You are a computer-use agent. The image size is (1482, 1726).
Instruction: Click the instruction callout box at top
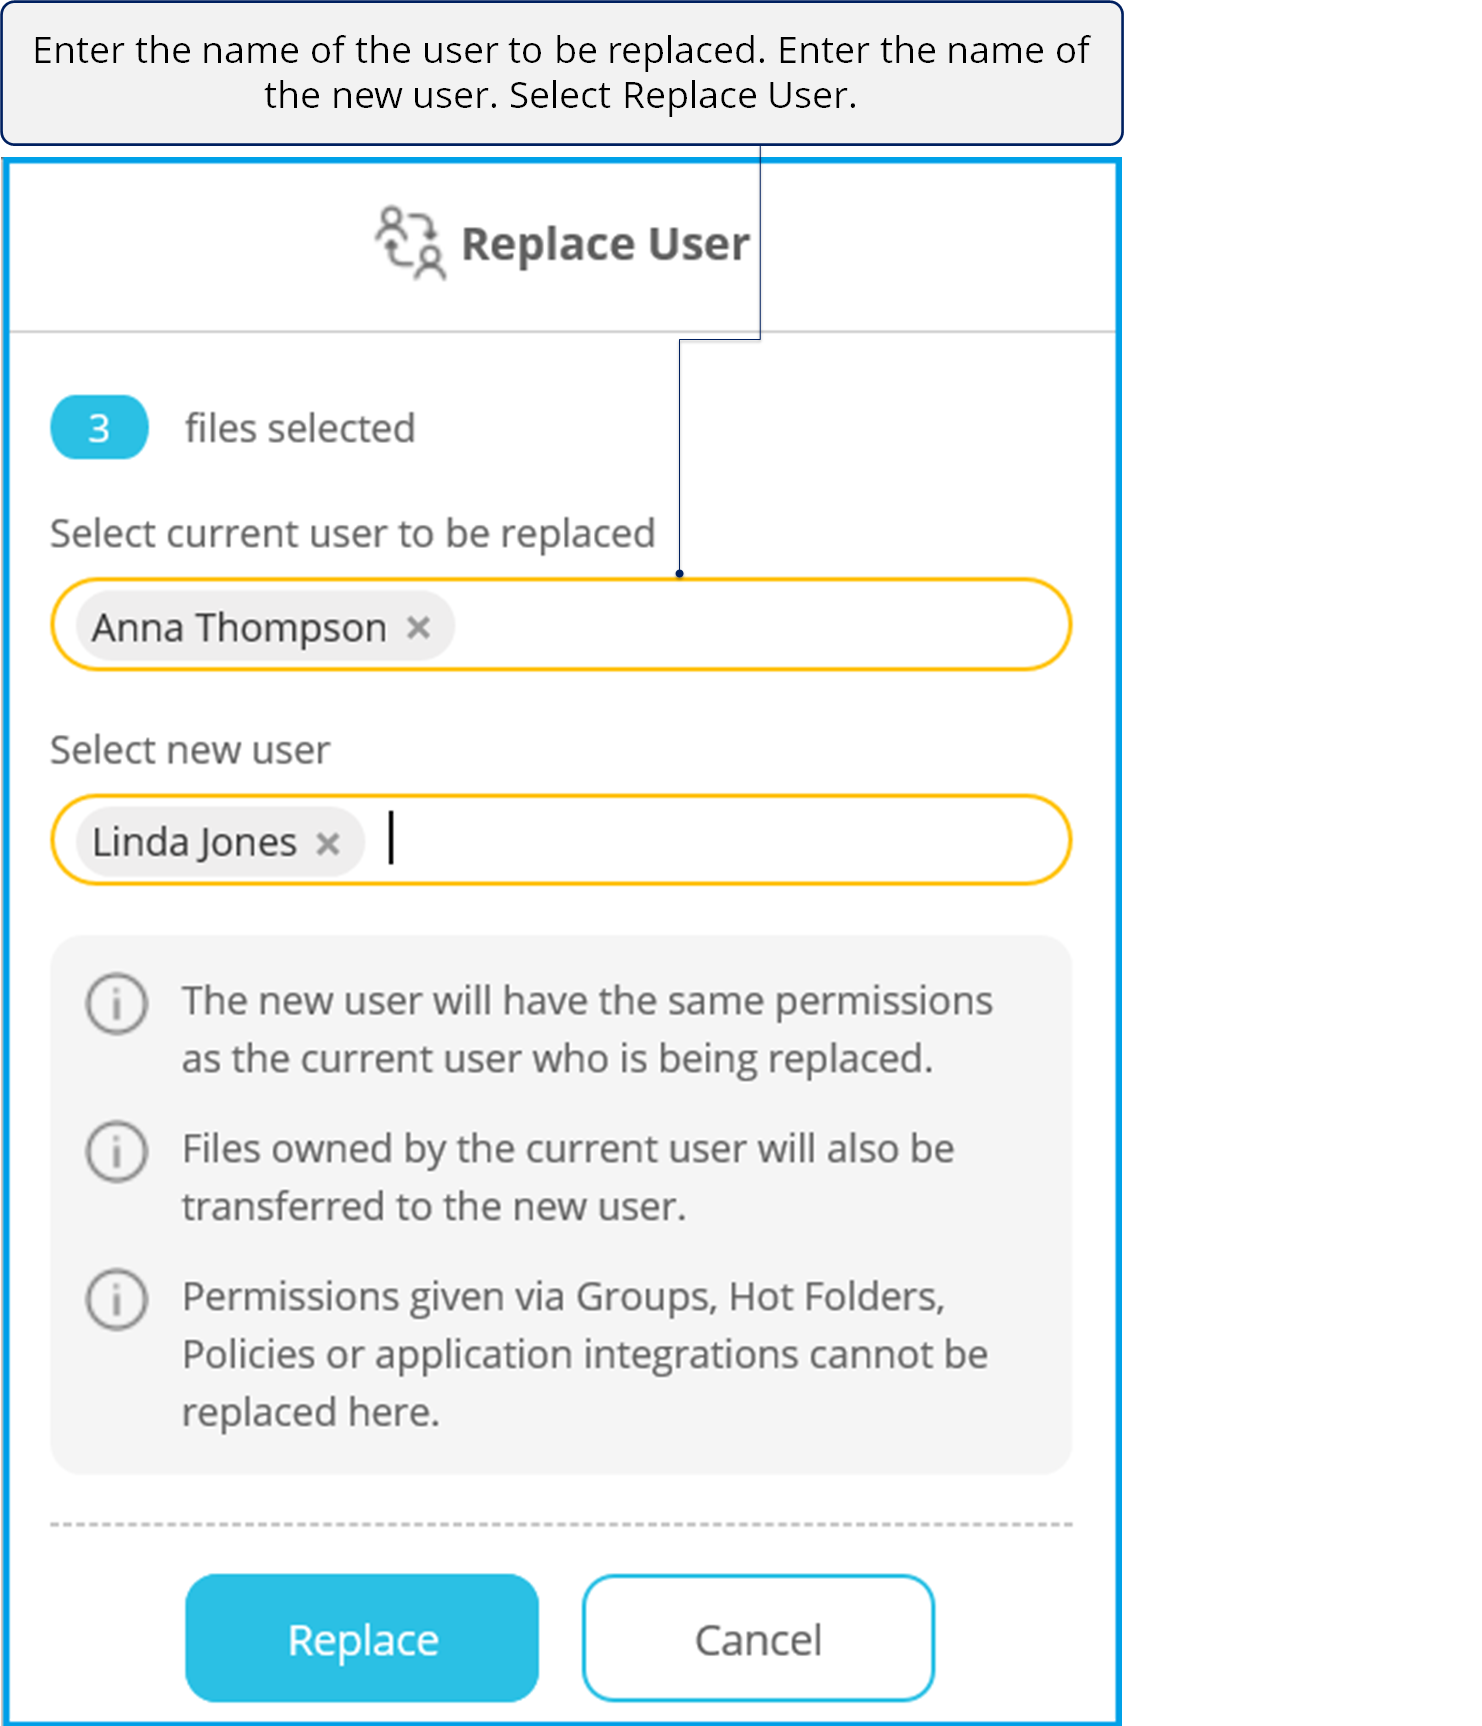[561, 73]
